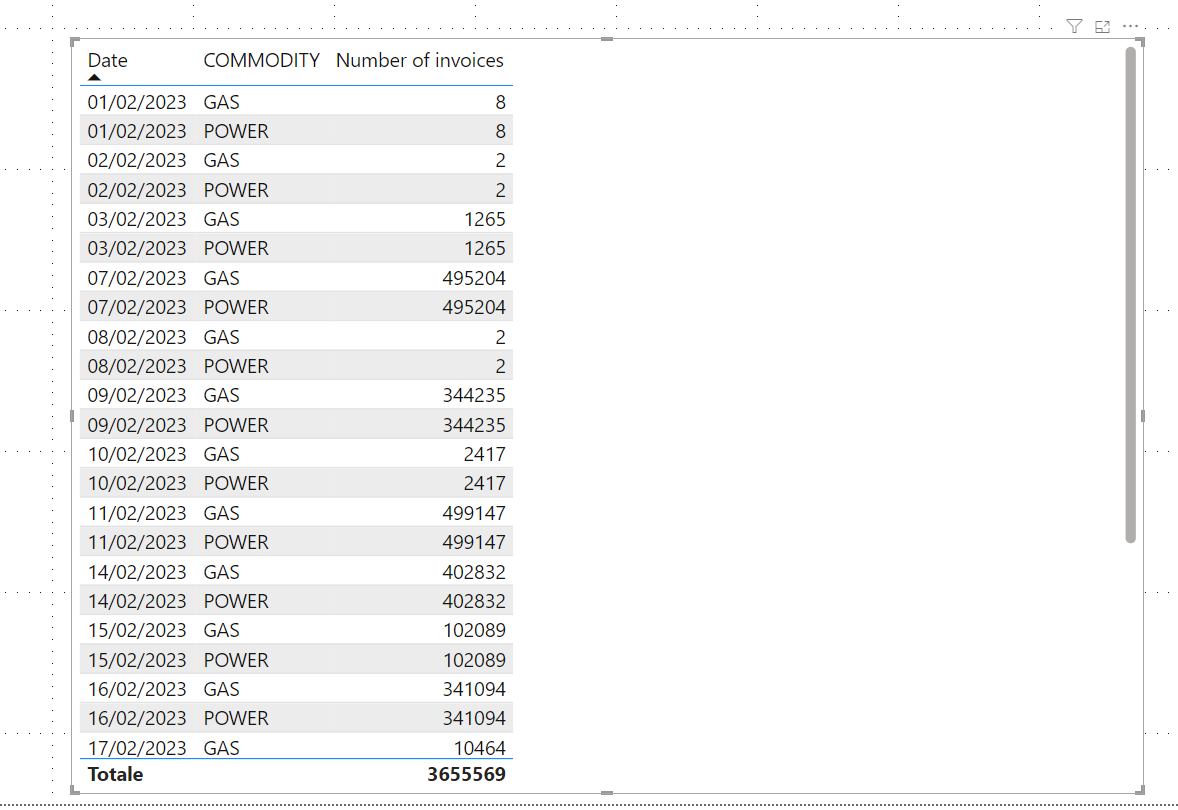Select value 2417 in 10/02/2023 POWER row

pos(485,483)
